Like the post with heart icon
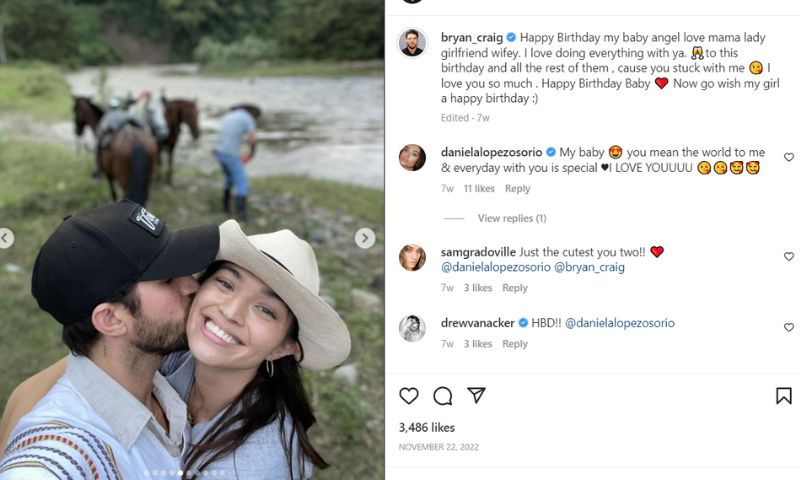Screen dimensions: 800x480 [409, 396]
